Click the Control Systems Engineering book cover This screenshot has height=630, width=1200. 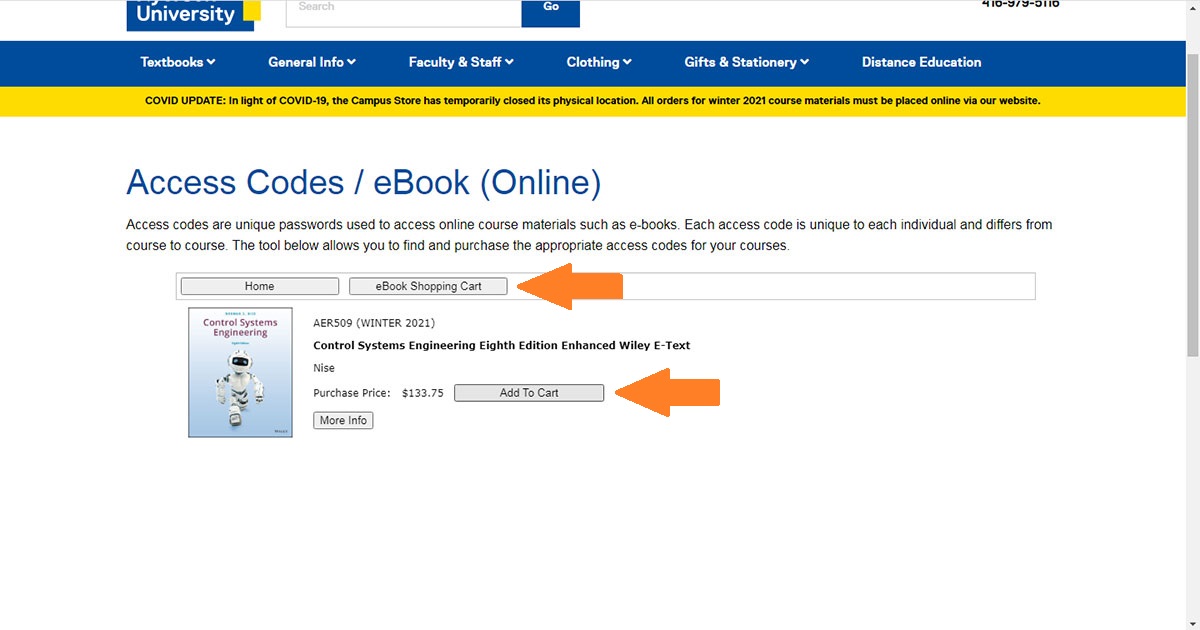pos(241,372)
